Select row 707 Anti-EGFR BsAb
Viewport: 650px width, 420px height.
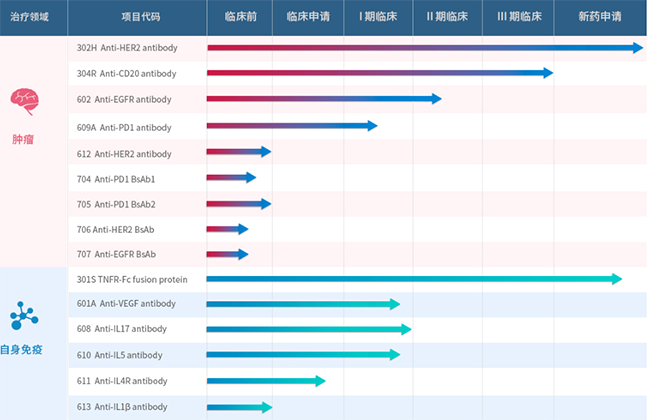click(357, 254)
